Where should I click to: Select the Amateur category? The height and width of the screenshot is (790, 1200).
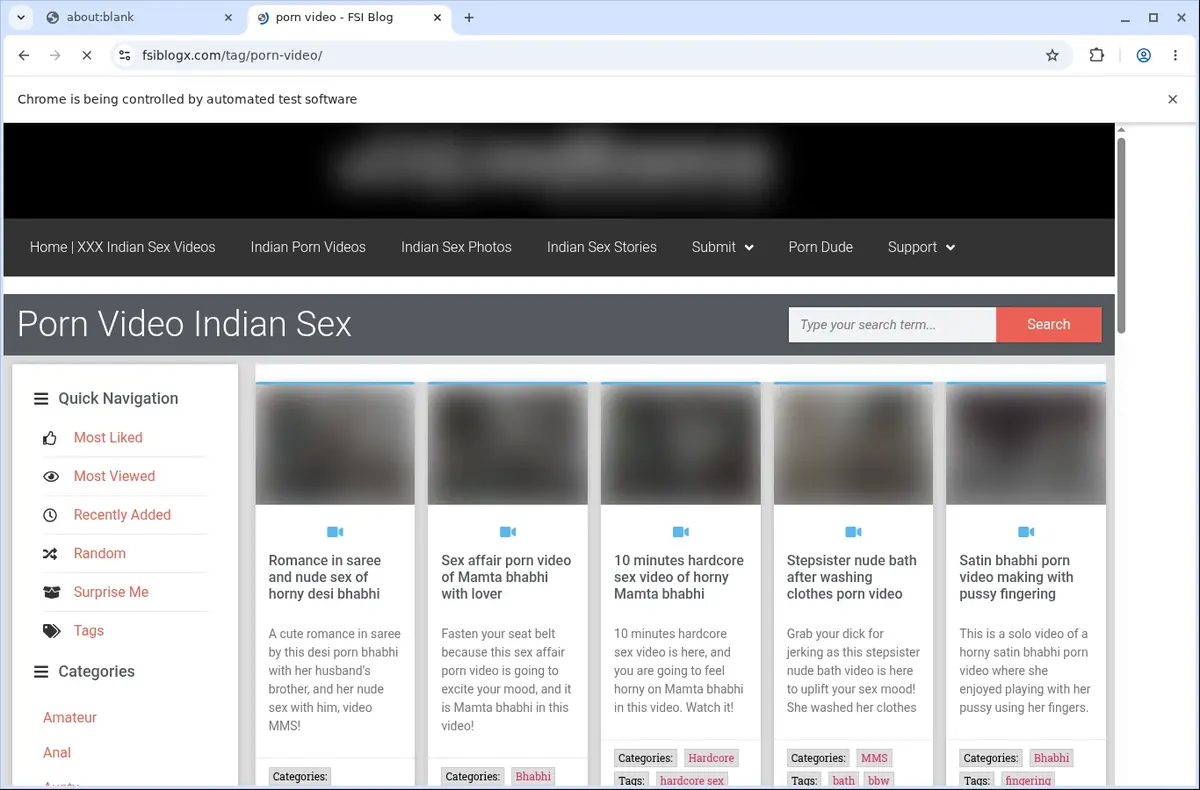[x=70, y=718]
